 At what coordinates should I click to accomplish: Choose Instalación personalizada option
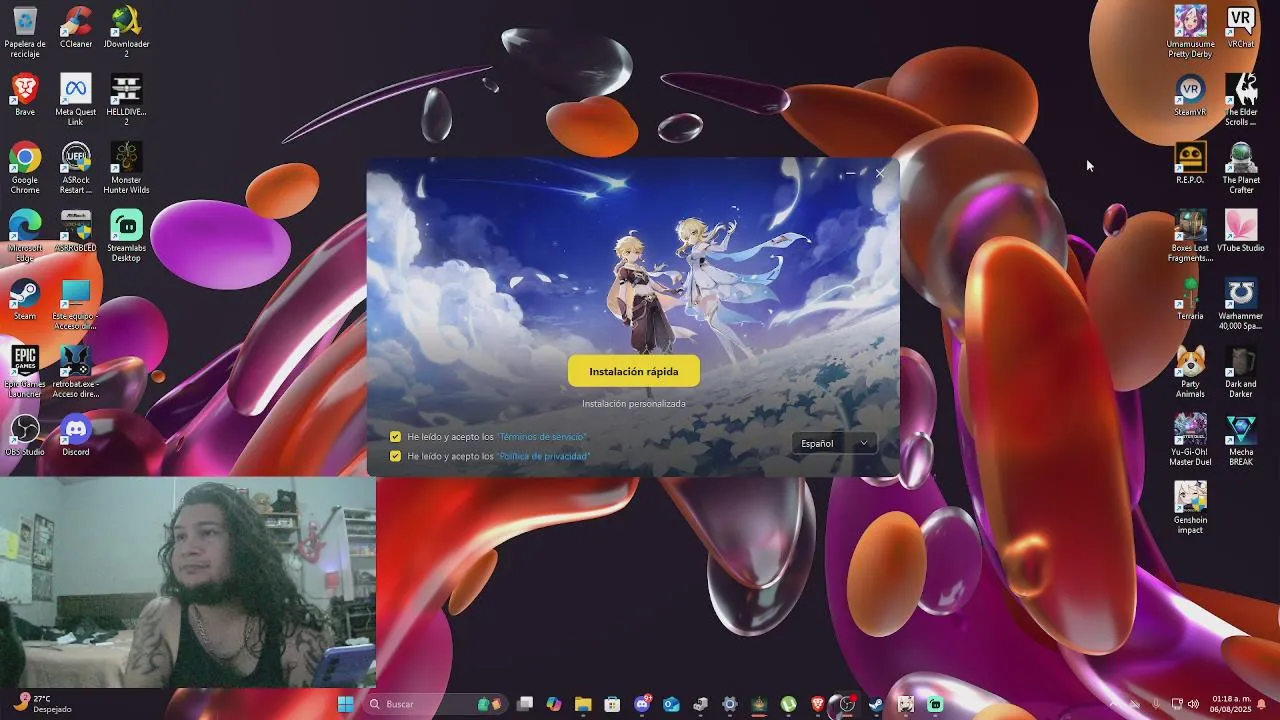634,404
